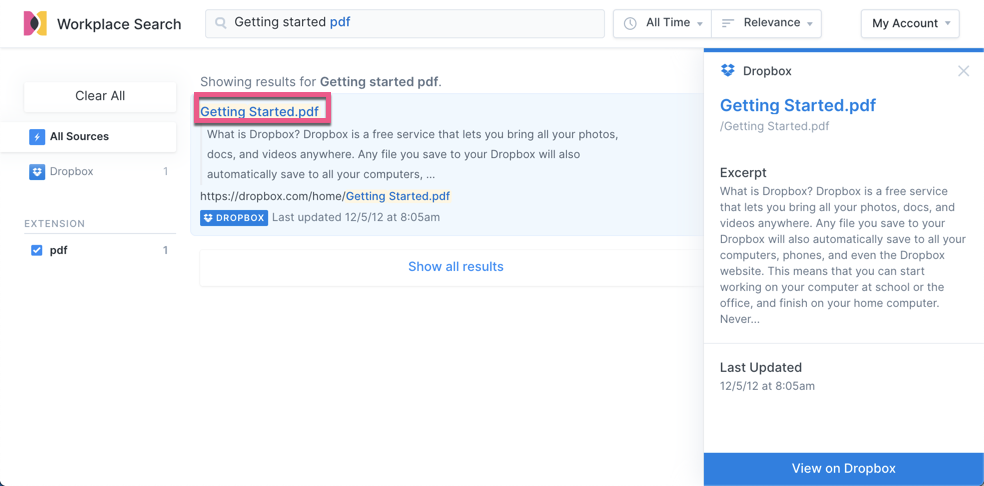The image size is (984, 486).
Task: Click the Clear All button
Action: click(100, 96)
